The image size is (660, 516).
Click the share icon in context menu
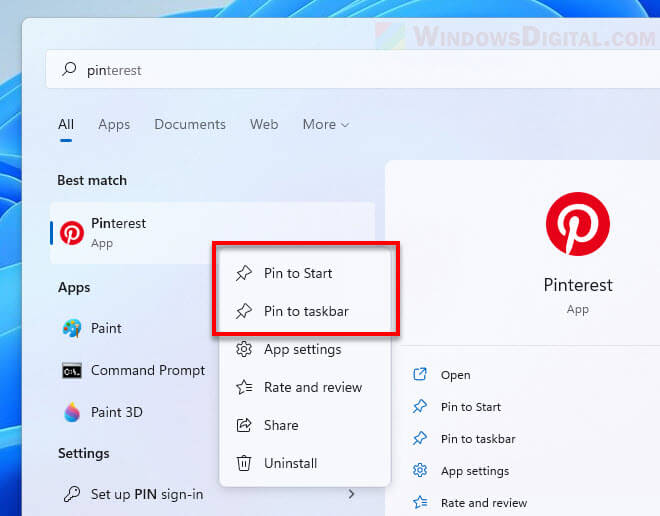click(x=244, y=425)
